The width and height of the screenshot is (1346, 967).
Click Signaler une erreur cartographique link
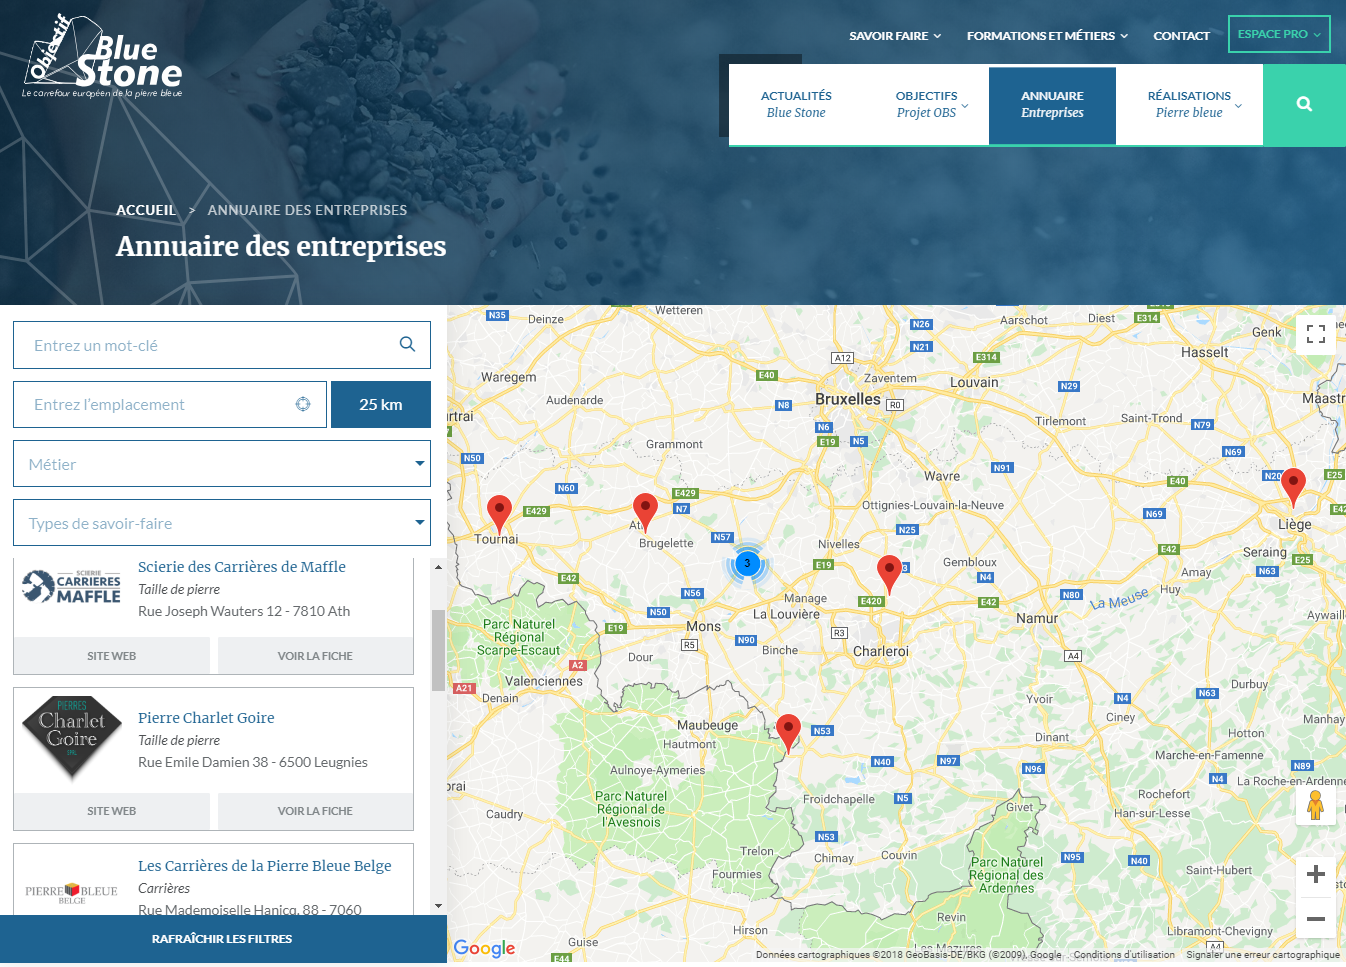click(1263, 955)
